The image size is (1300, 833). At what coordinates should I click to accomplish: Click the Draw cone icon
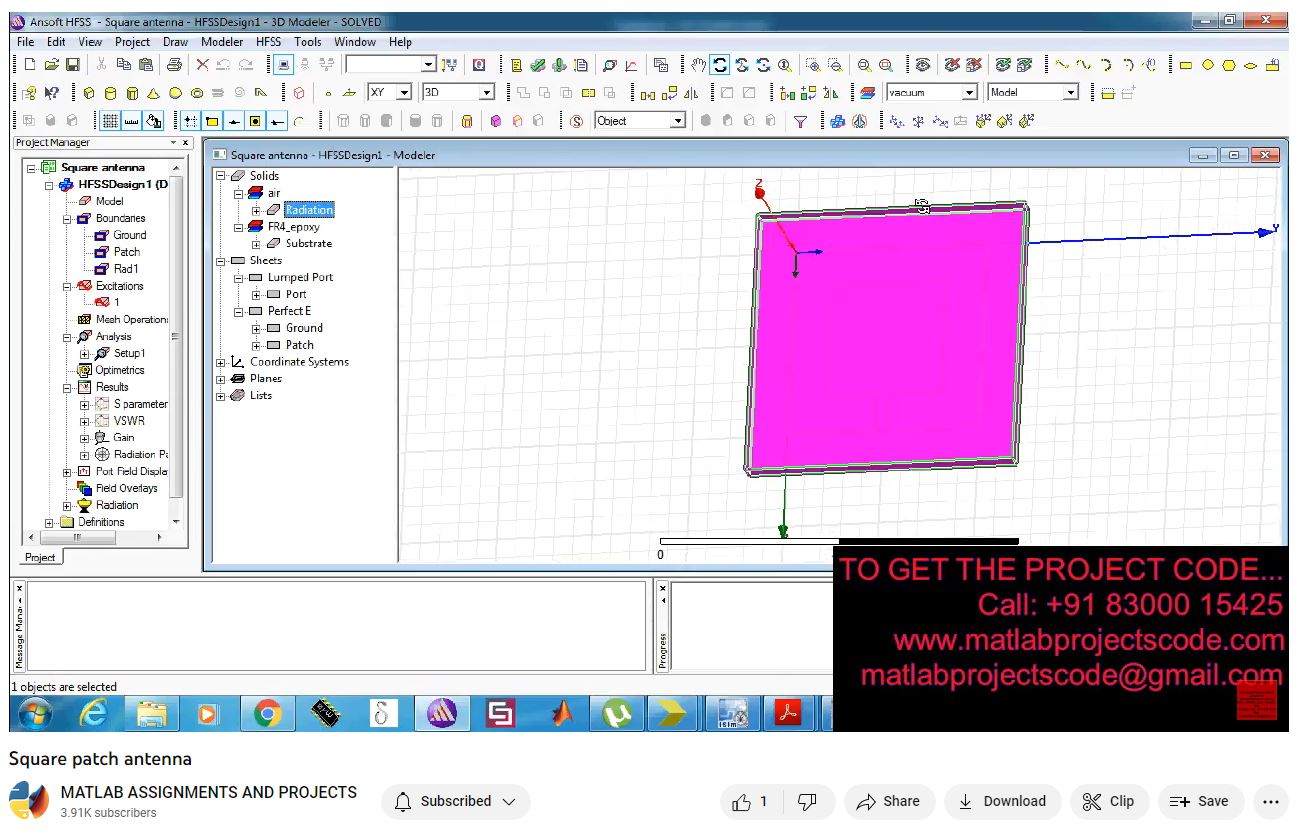coord(153,93)
